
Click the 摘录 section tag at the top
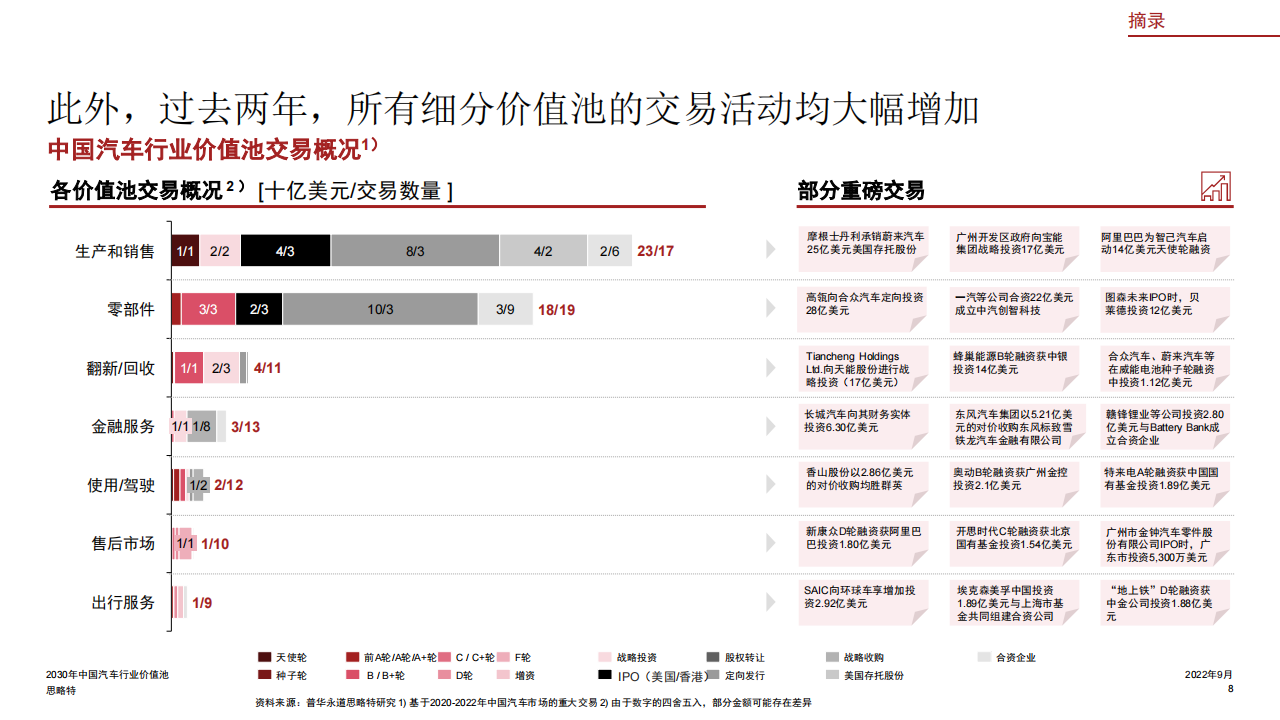point(1147,20)
